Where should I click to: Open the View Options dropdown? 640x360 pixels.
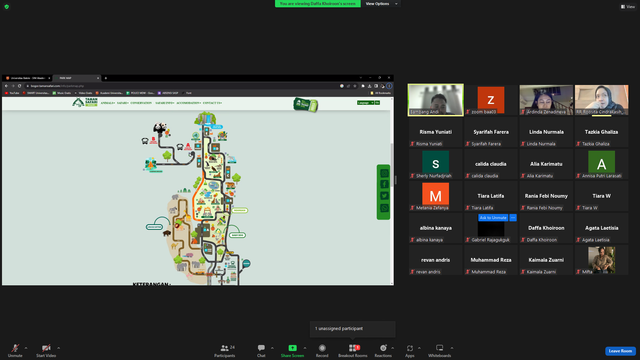point(381,4)
